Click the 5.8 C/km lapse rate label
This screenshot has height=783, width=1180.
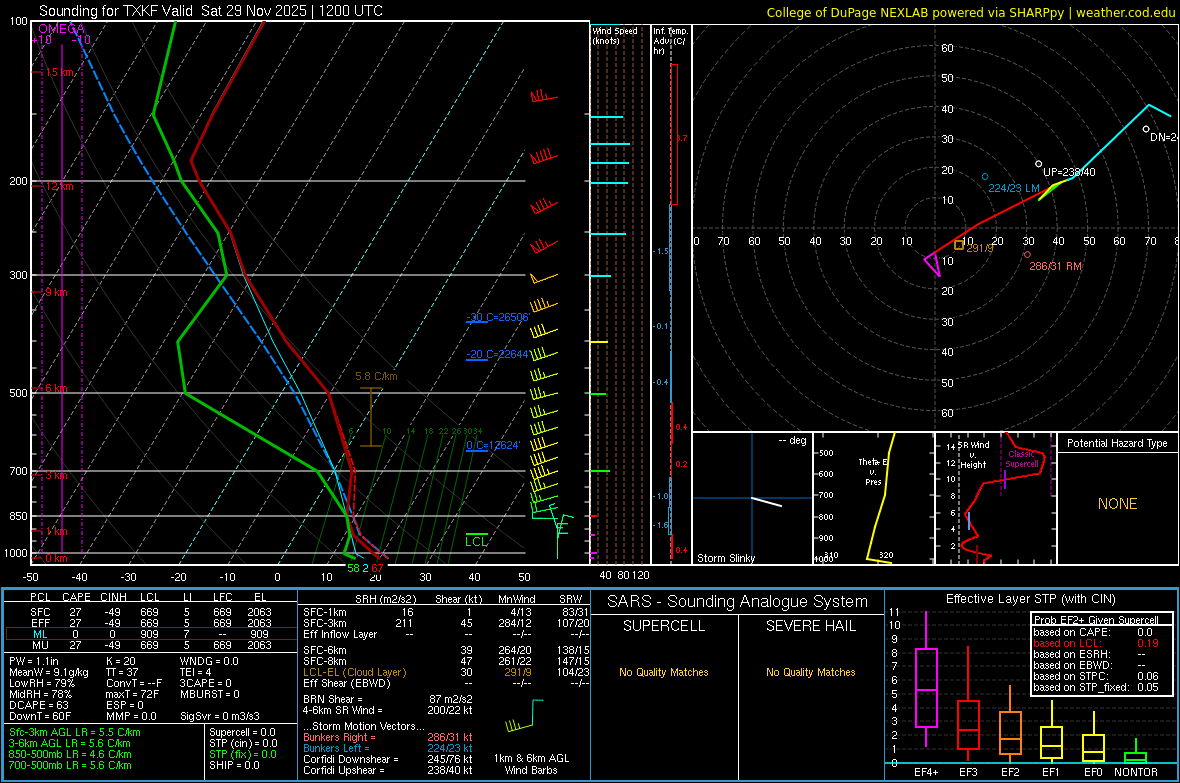click(x=376, y=376)
